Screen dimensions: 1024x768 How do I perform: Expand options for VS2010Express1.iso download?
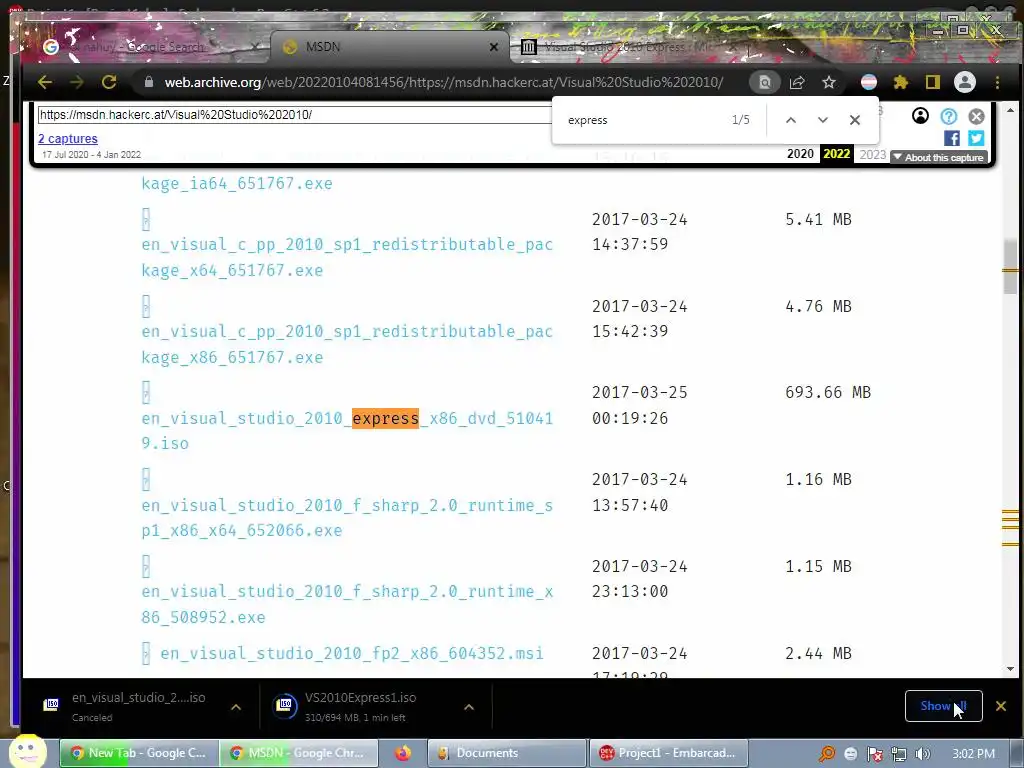click(469, 707)
